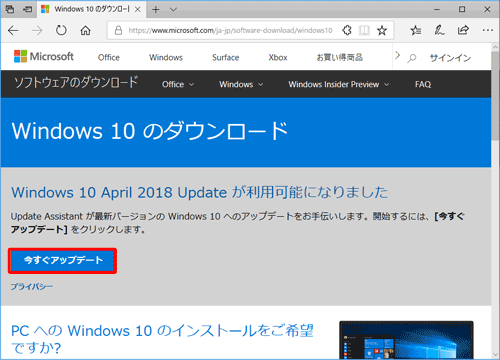Show tab previews chevron
Image resolution: width=500 pixels, height=360 pixels.
[x=173, y=10]
